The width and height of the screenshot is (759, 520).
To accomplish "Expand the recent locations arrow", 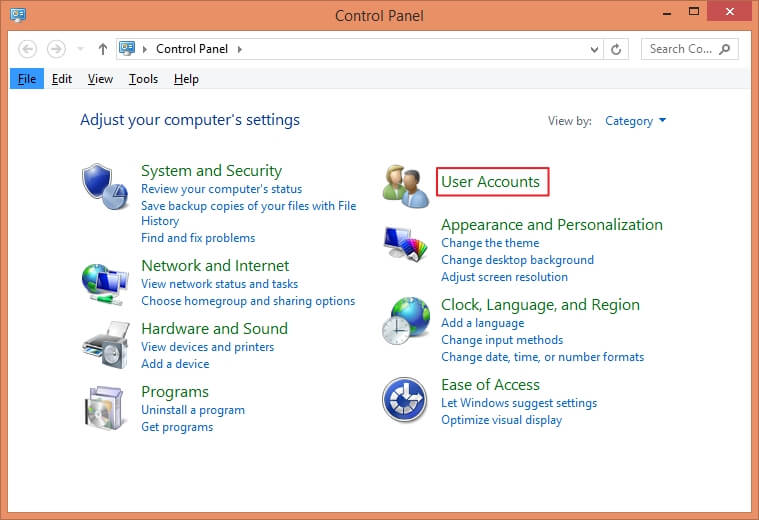I will pos(80,49).
